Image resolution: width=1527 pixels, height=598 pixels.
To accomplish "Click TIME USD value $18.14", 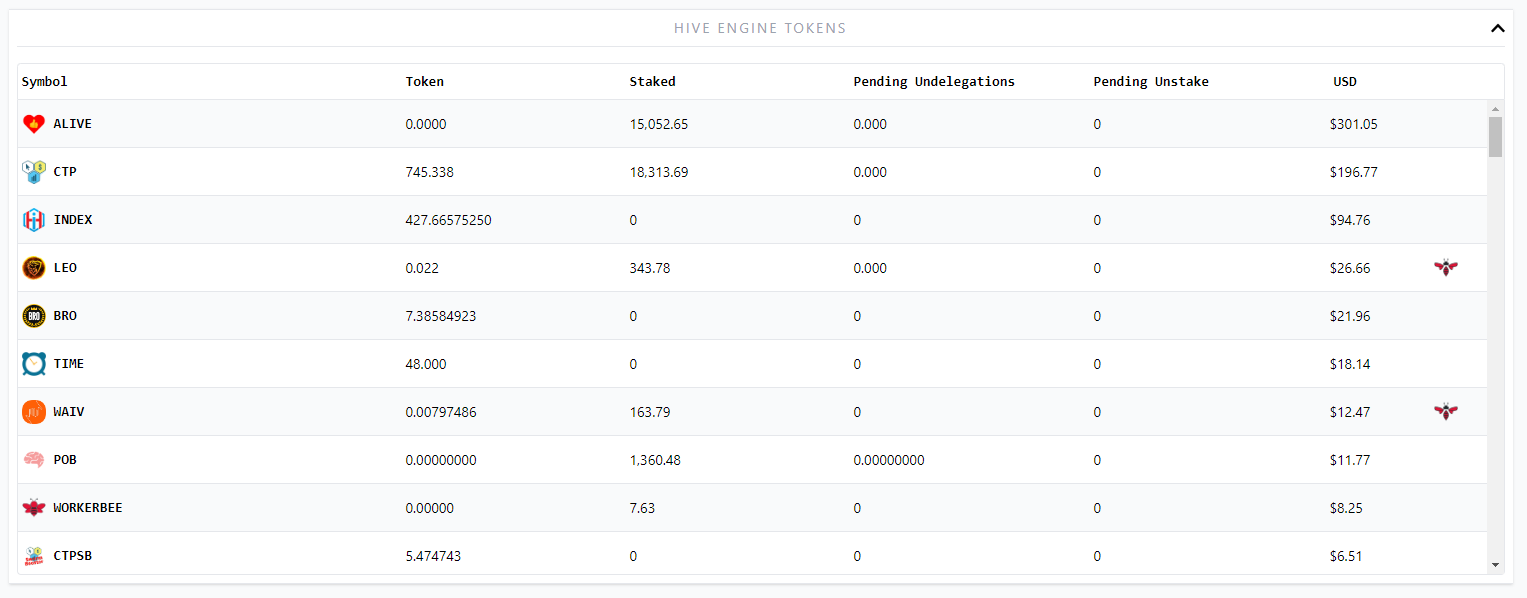I will click(x=1350, y=364).
